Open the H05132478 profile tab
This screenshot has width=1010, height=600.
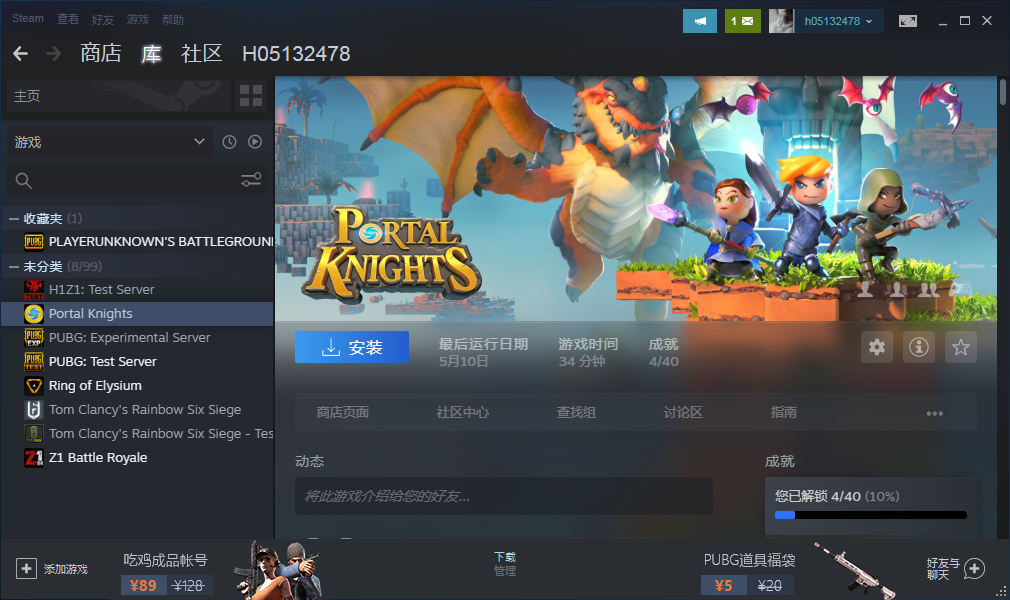(296, 53)
